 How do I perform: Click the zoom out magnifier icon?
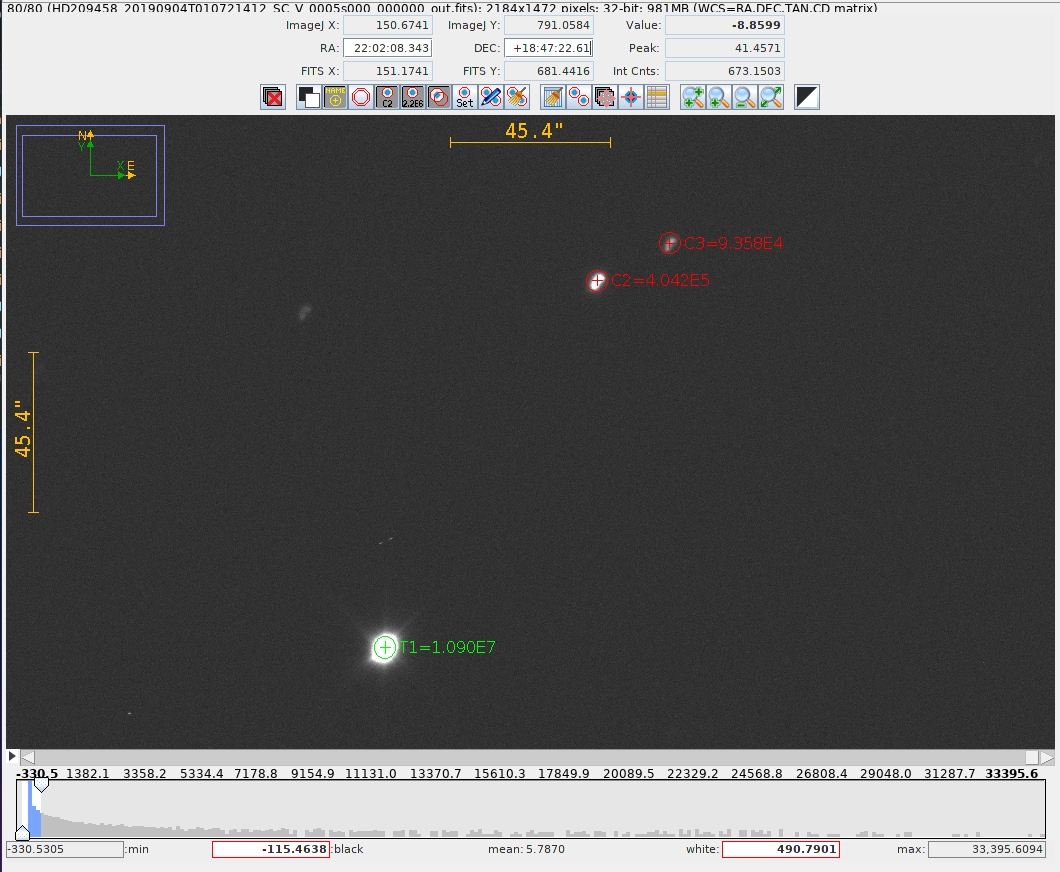click(x=745, y=97)
